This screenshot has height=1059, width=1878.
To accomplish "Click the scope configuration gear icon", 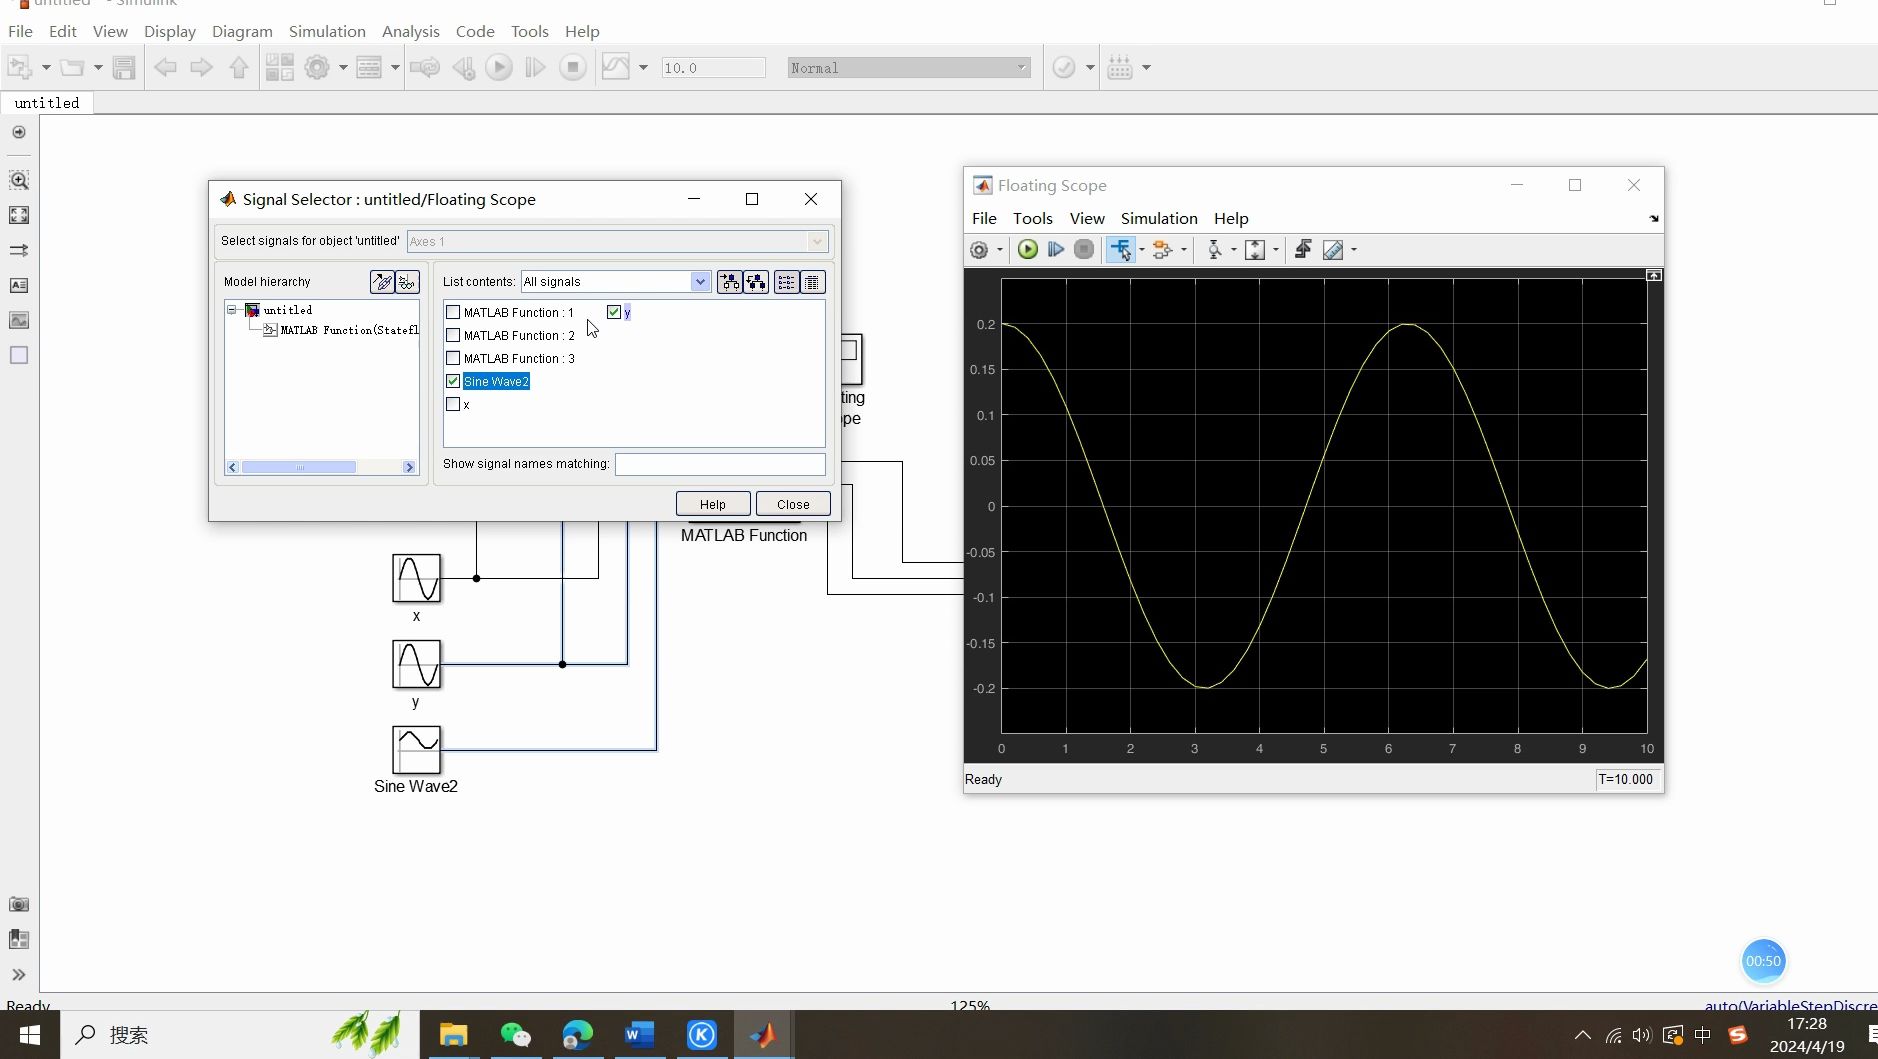I will point(979,250).
